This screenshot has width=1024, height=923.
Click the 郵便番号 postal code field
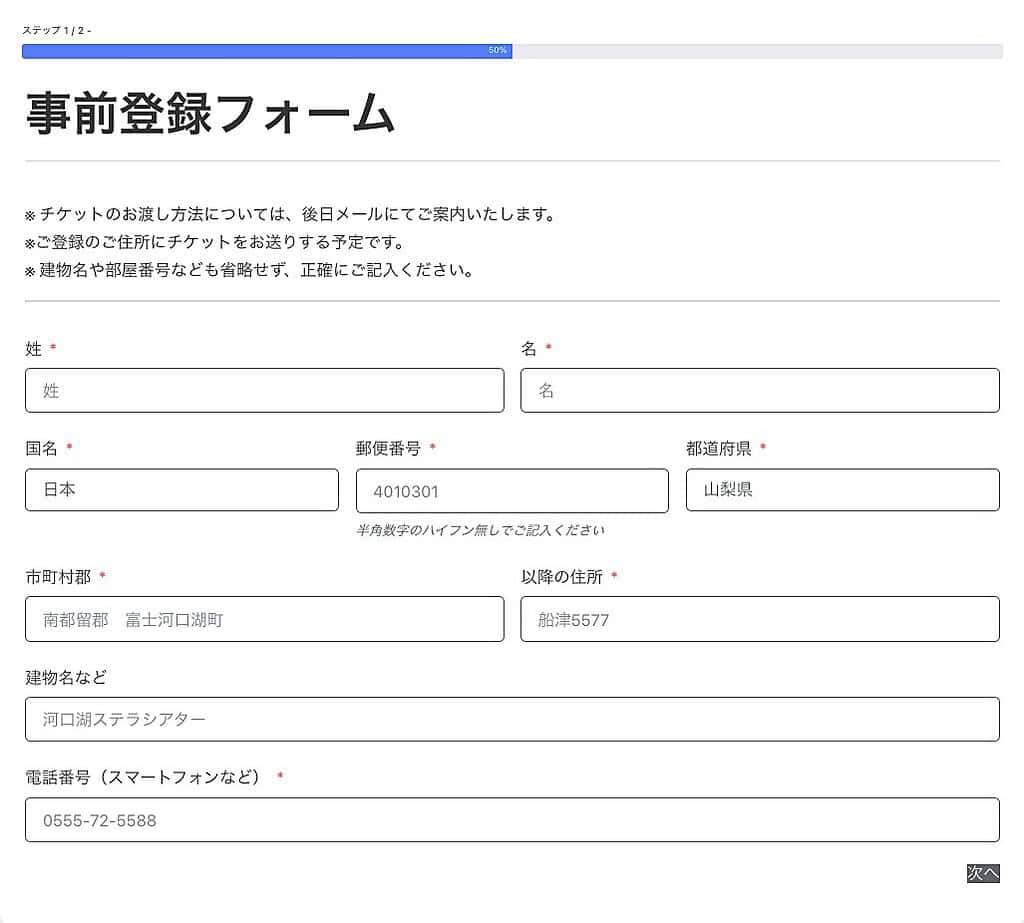pyautogui.click(x=512, y=490)
